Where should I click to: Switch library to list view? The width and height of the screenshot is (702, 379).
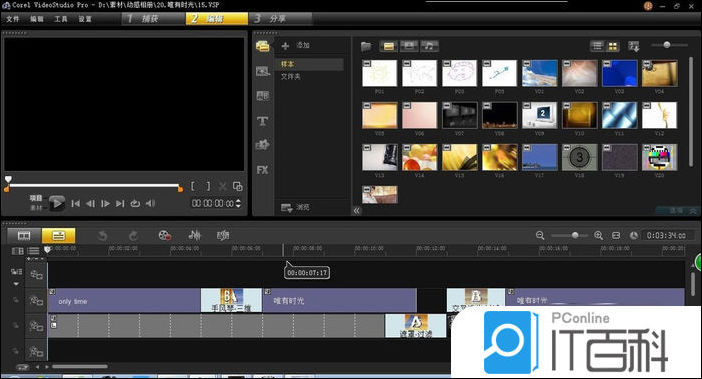[x=597, y=46]
